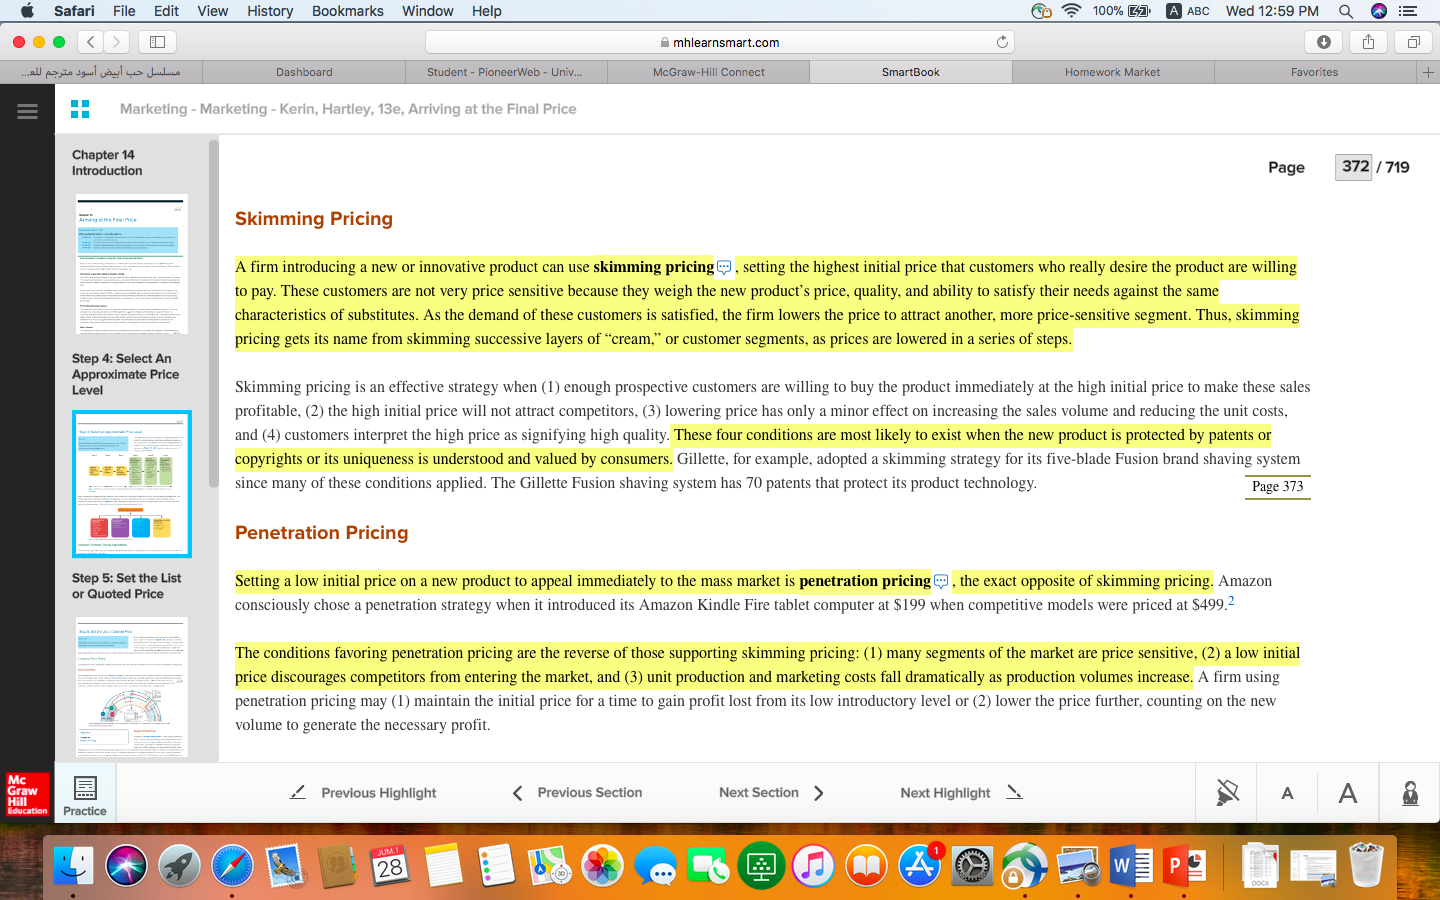Open Messages in the Dock
The height and width of the screenshot is (900, 1440).
coord(655,866)
